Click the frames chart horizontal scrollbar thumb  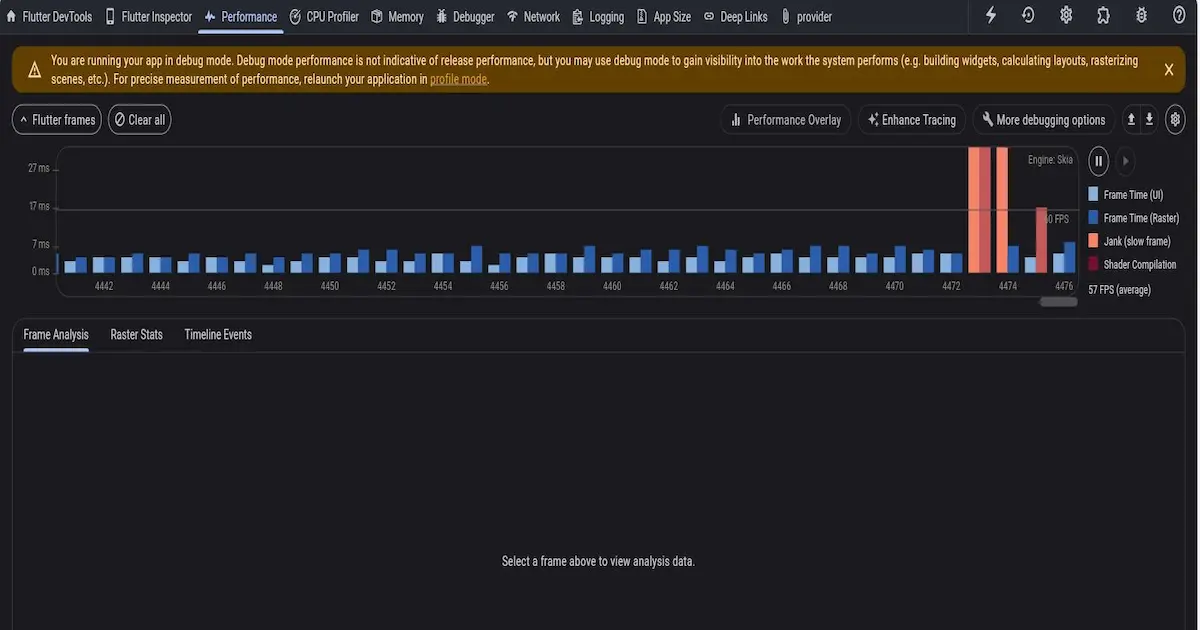pos(1058,301)
